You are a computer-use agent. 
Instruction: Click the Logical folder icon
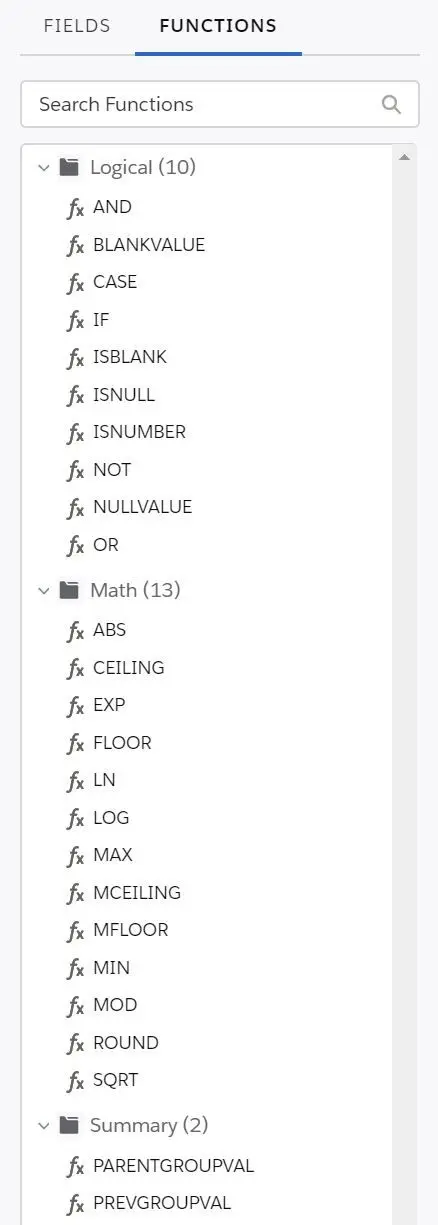[x=69, y=167]
